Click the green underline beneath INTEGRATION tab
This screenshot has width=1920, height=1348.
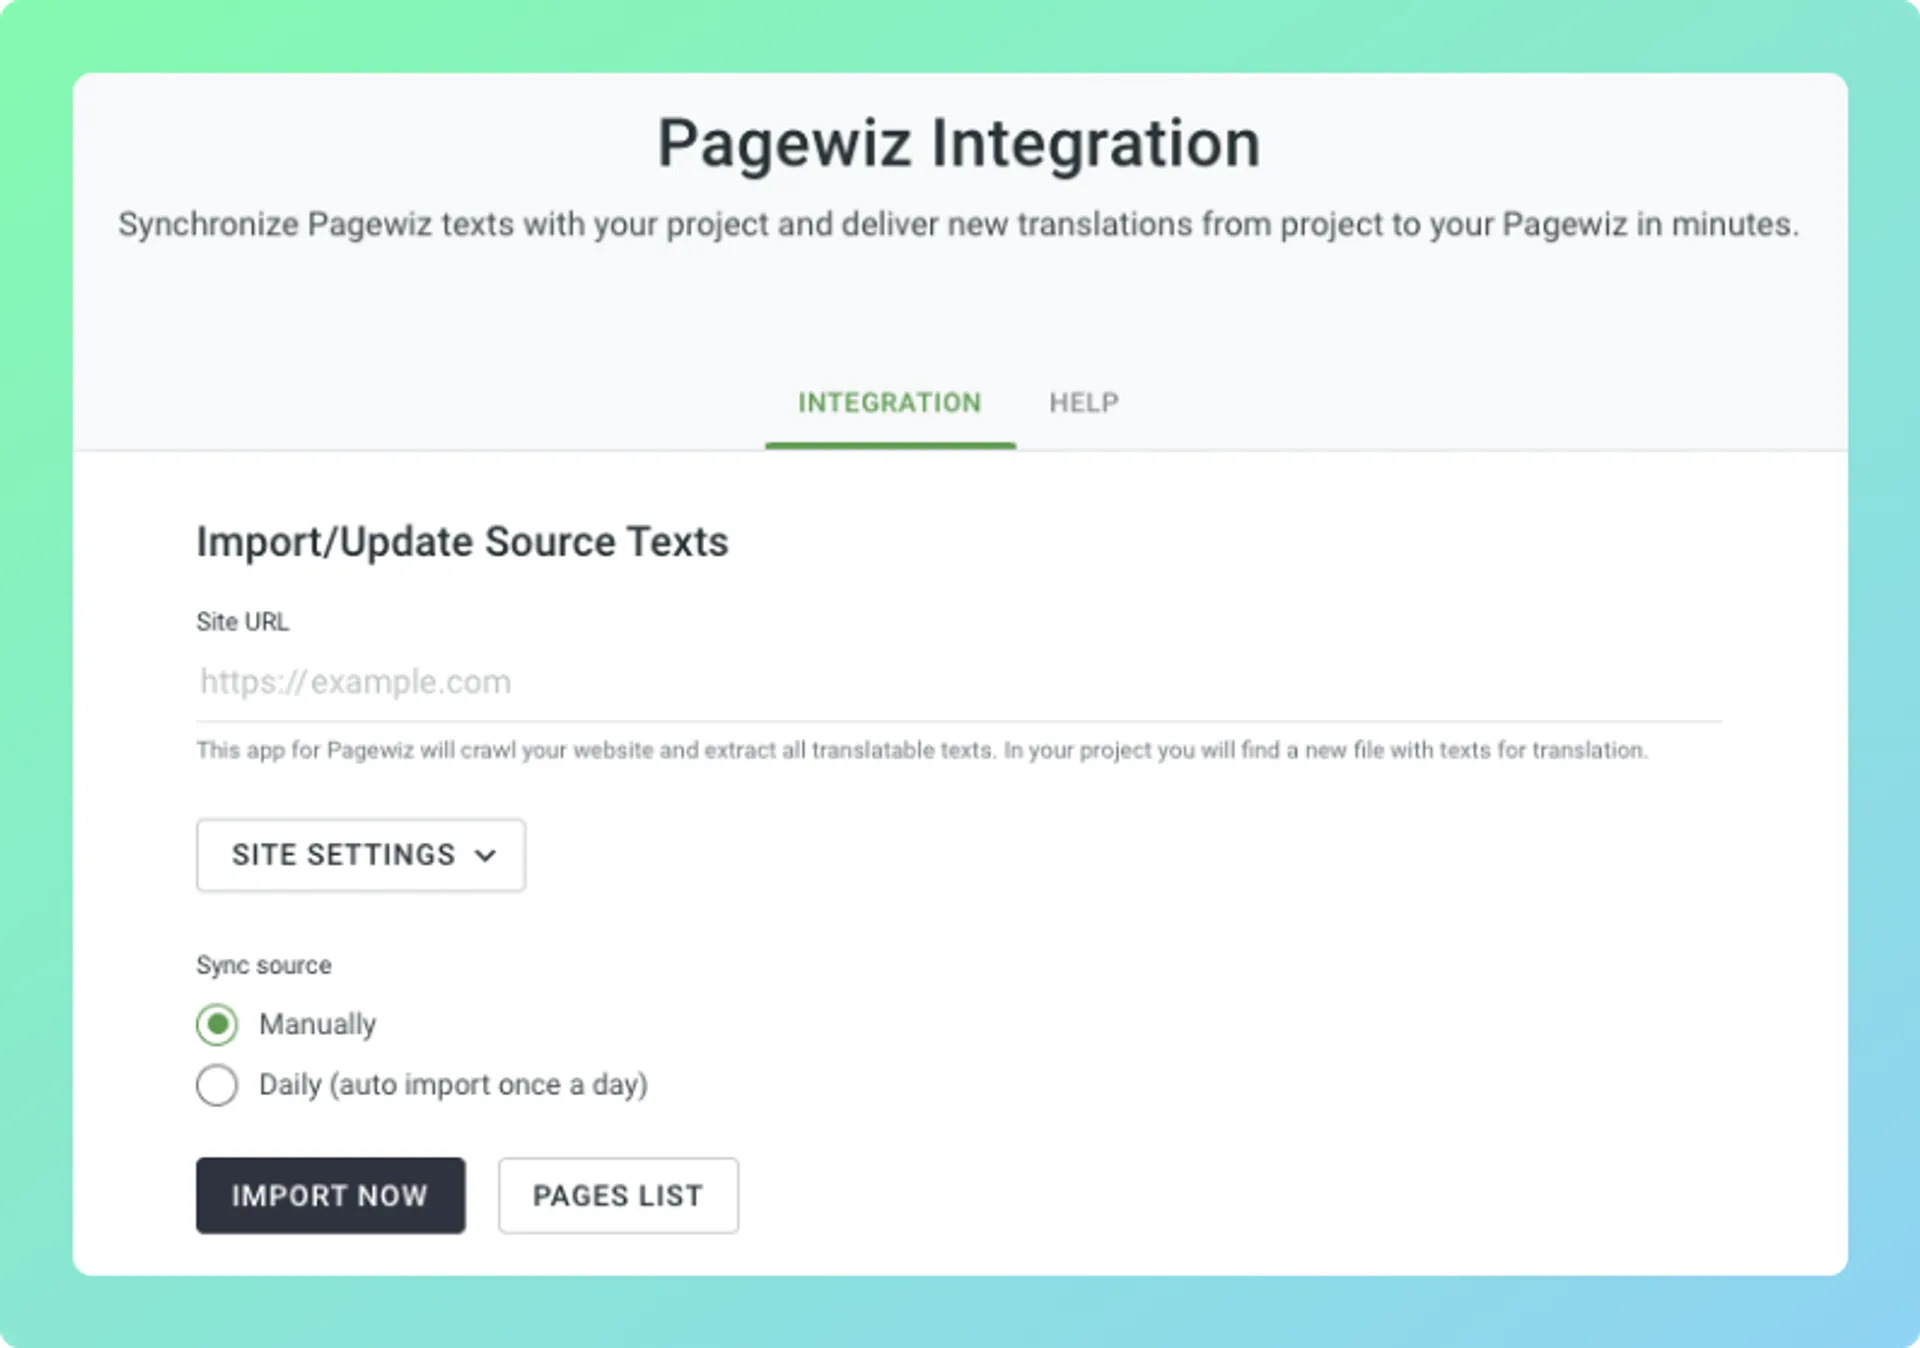890,445
